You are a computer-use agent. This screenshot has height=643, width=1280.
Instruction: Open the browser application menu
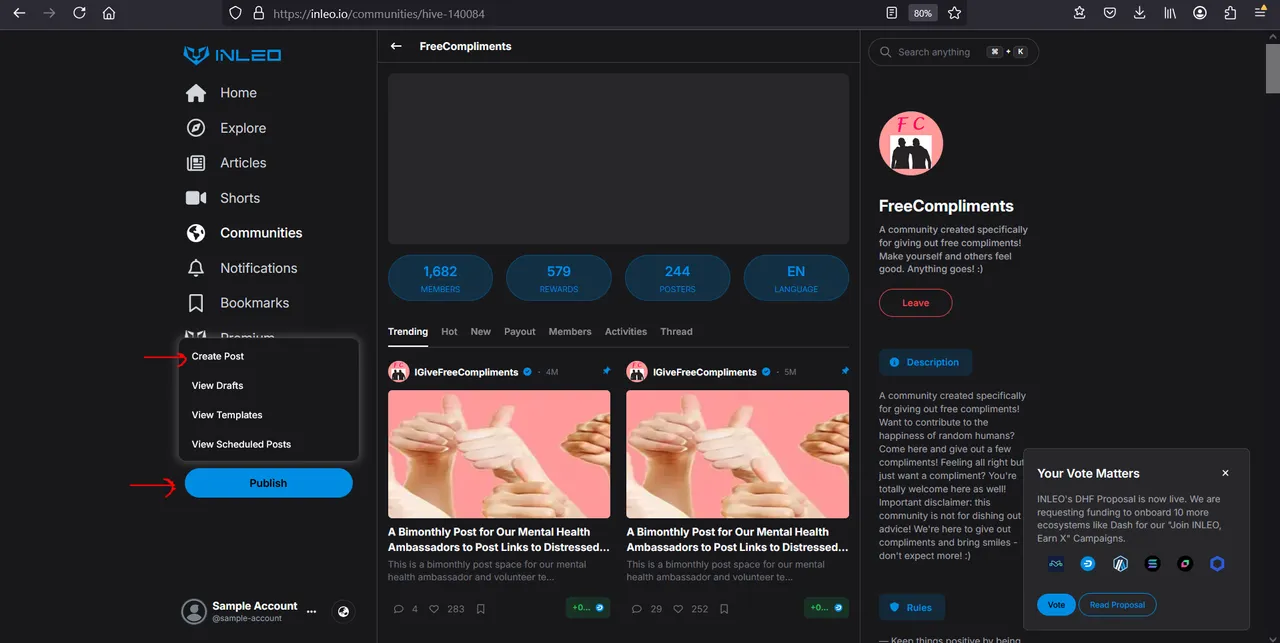1260,13
